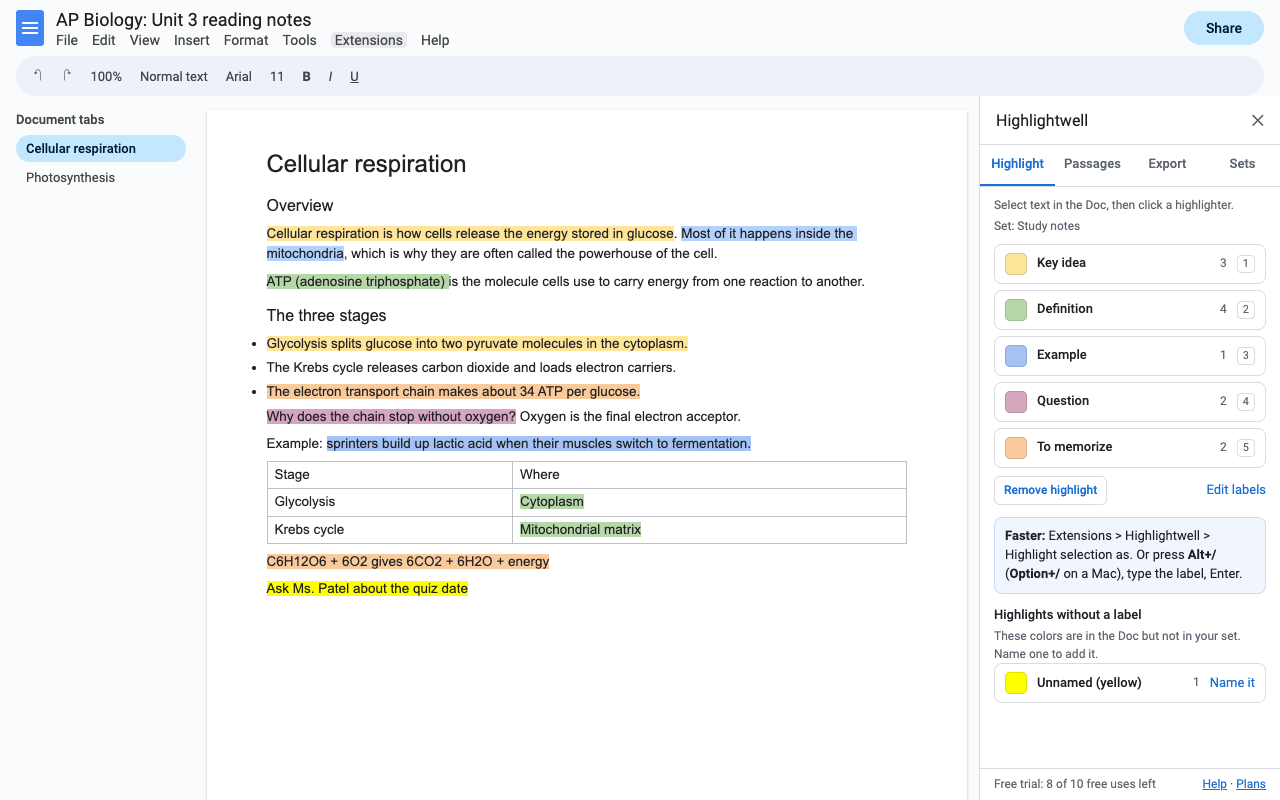The image size is (1280, 800).
Task: Toggle italic formatting
Action: 330,76
